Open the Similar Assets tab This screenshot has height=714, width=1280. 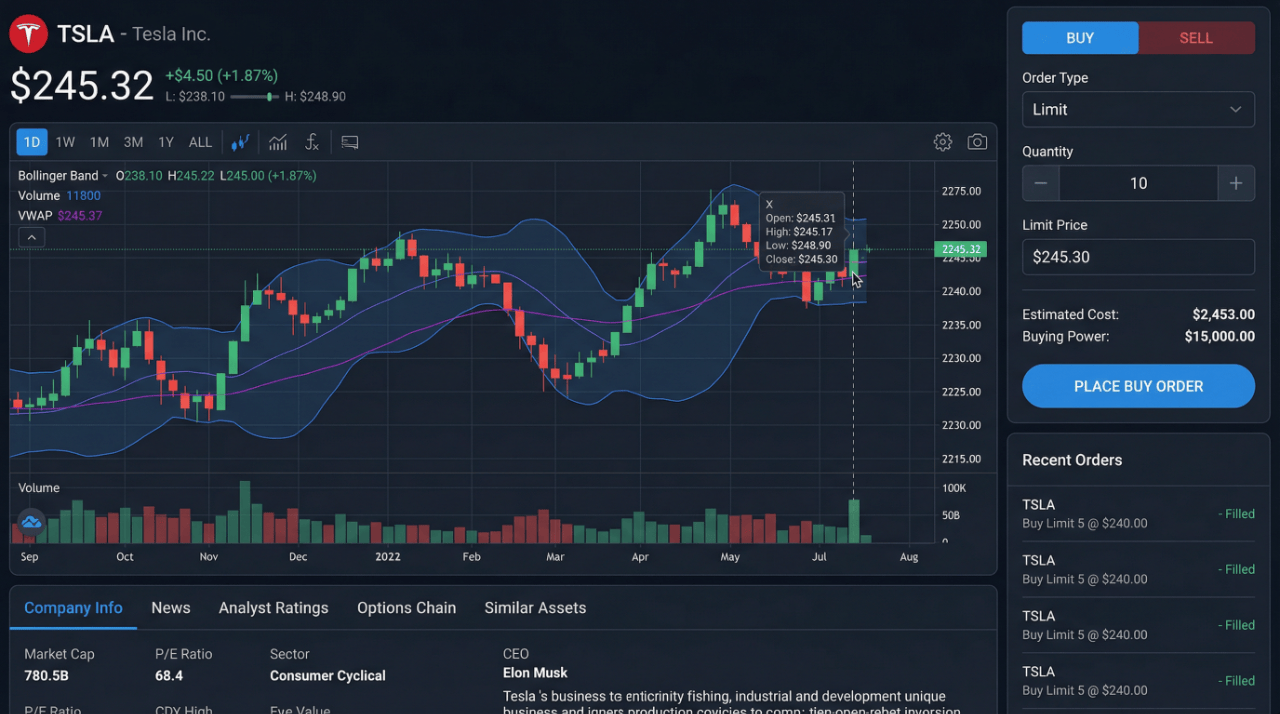[535, 608]
